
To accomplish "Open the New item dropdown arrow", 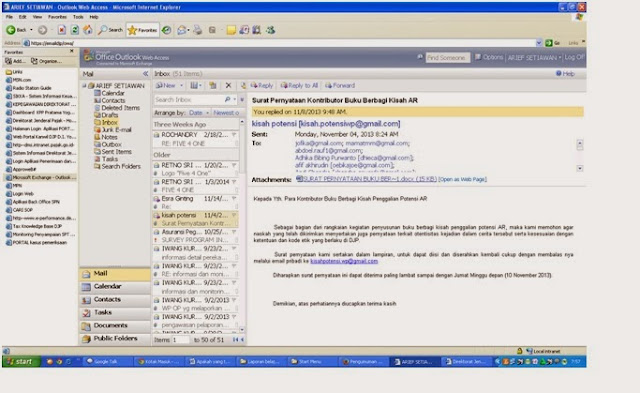I will click(182, 86).
